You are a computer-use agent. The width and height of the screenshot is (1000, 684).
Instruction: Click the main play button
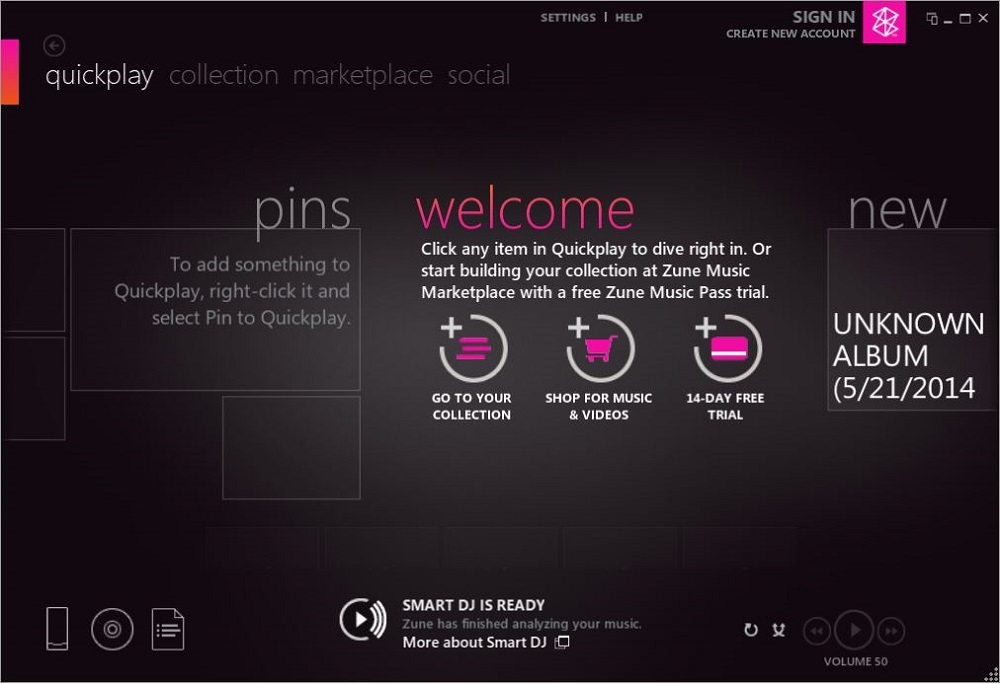click(x=855, y=630)
